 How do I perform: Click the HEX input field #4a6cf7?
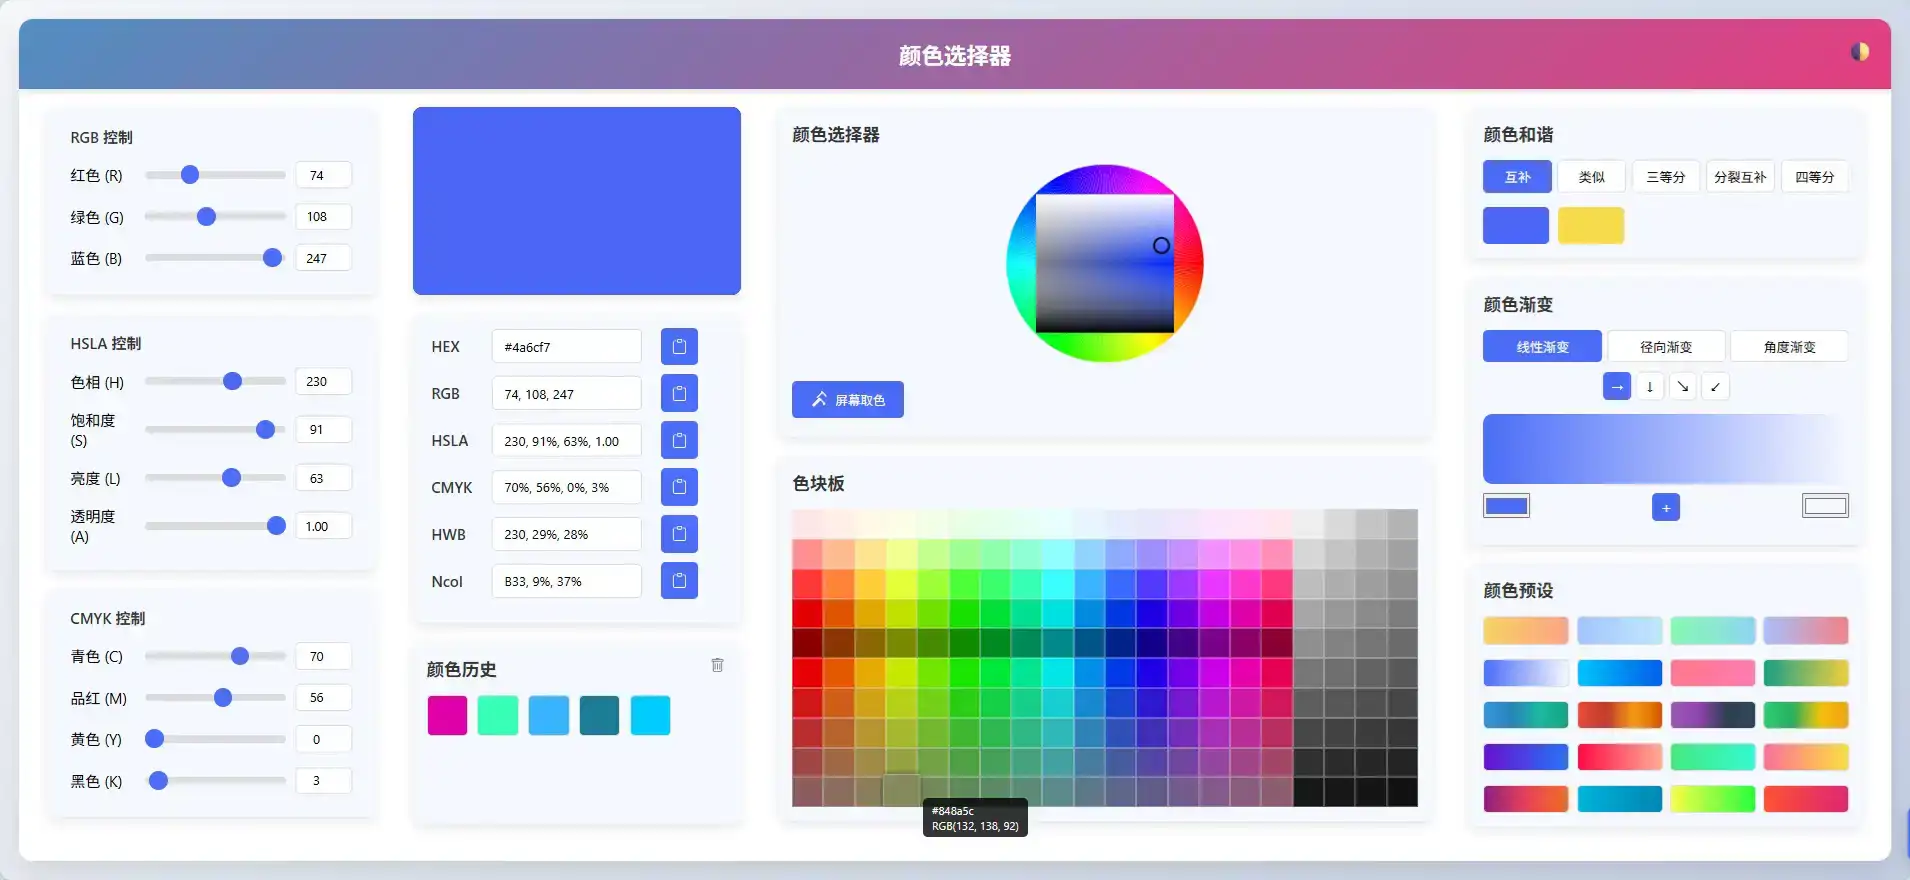pyautogui.click(x=566, y=346)
